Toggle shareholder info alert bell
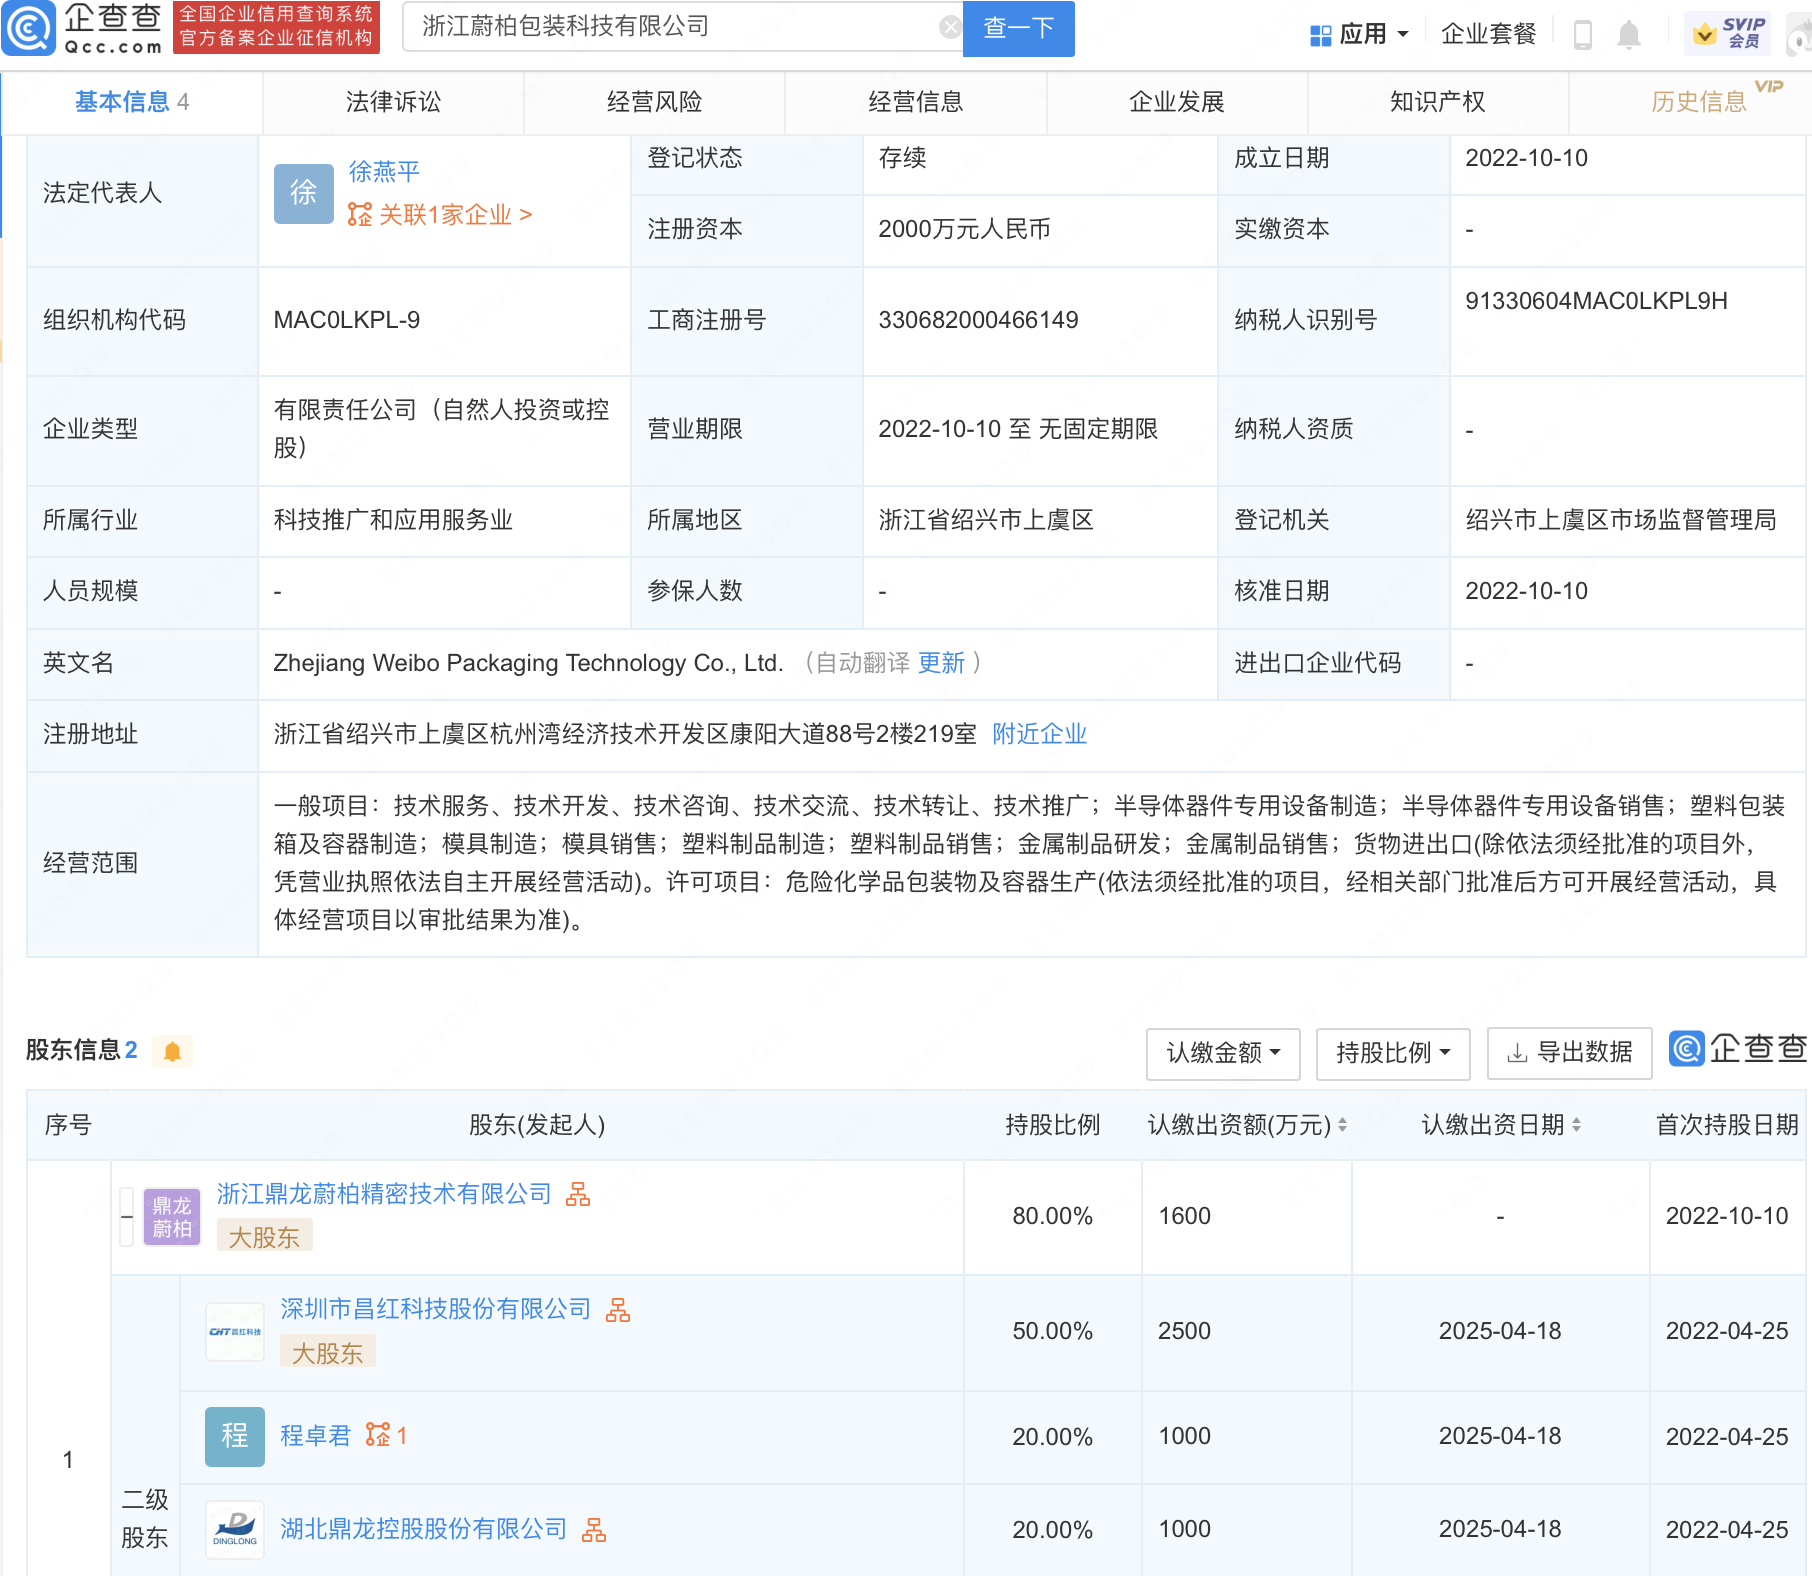 pos(172,1051)
